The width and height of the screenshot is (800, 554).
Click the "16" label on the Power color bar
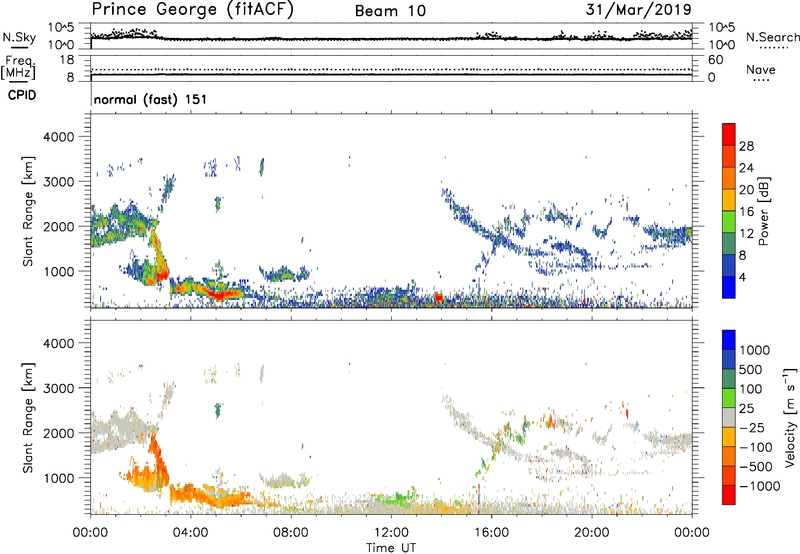(746, 212)
